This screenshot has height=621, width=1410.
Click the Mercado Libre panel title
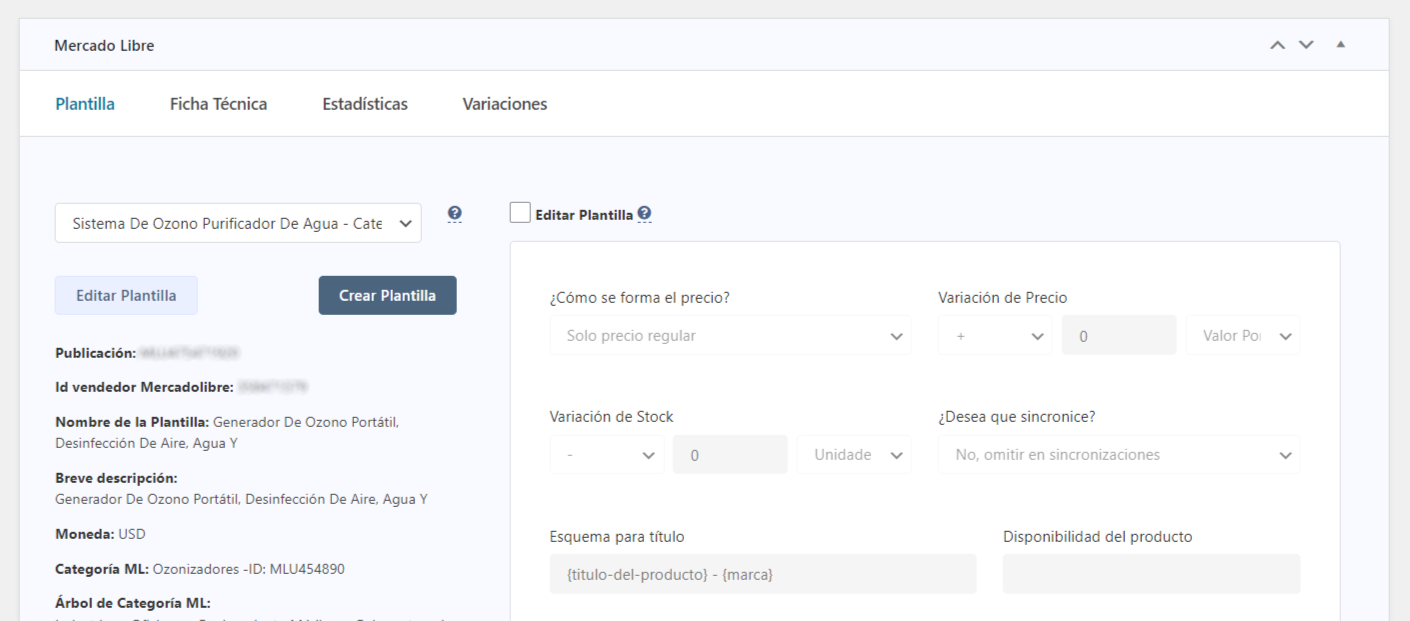tap(104, 45)
